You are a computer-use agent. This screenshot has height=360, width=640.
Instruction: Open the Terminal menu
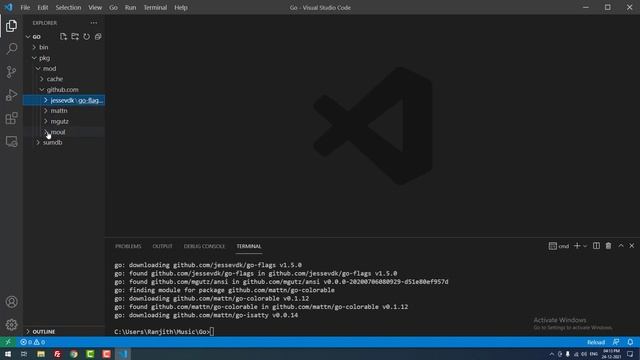155,7
